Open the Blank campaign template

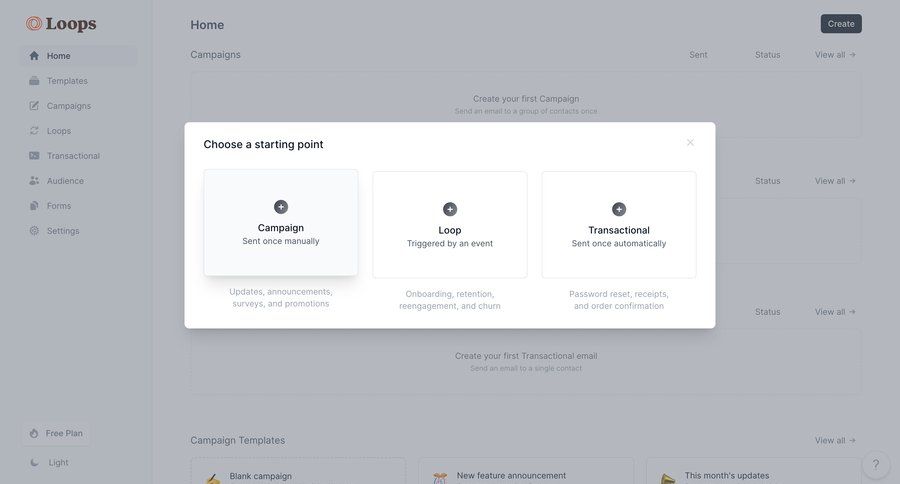(x=298, y=471)
